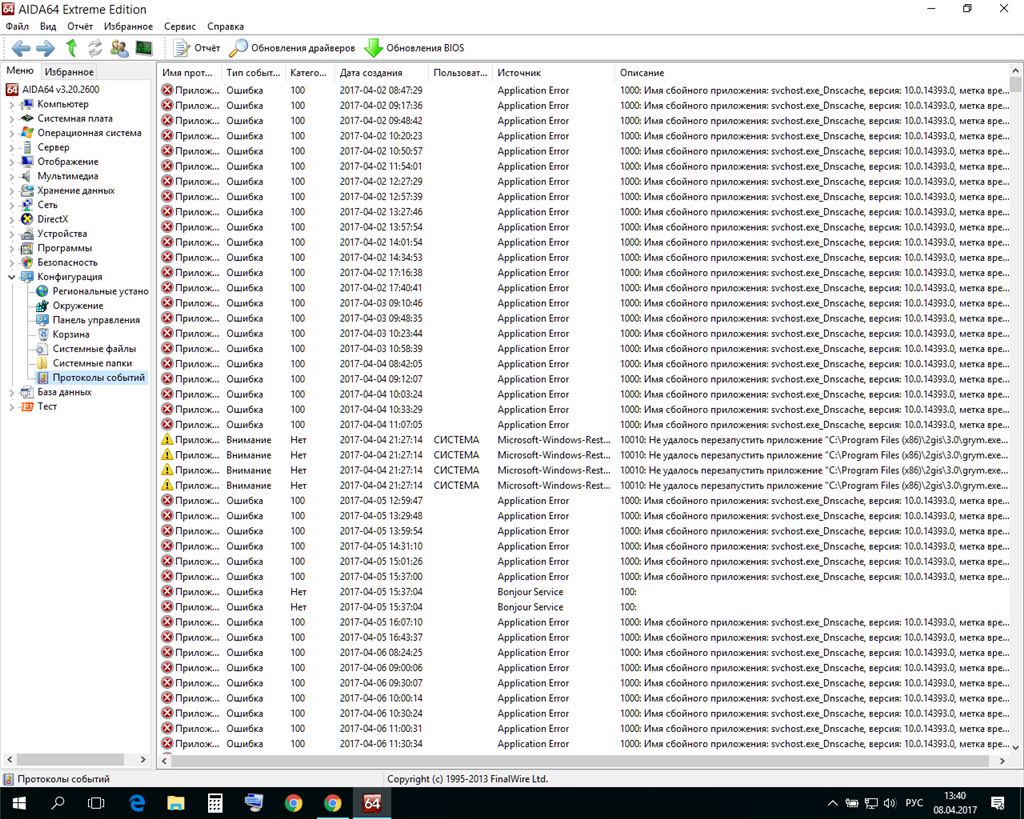Select Мультимедиа tree item
The image size is (1024, 819).
68,176
